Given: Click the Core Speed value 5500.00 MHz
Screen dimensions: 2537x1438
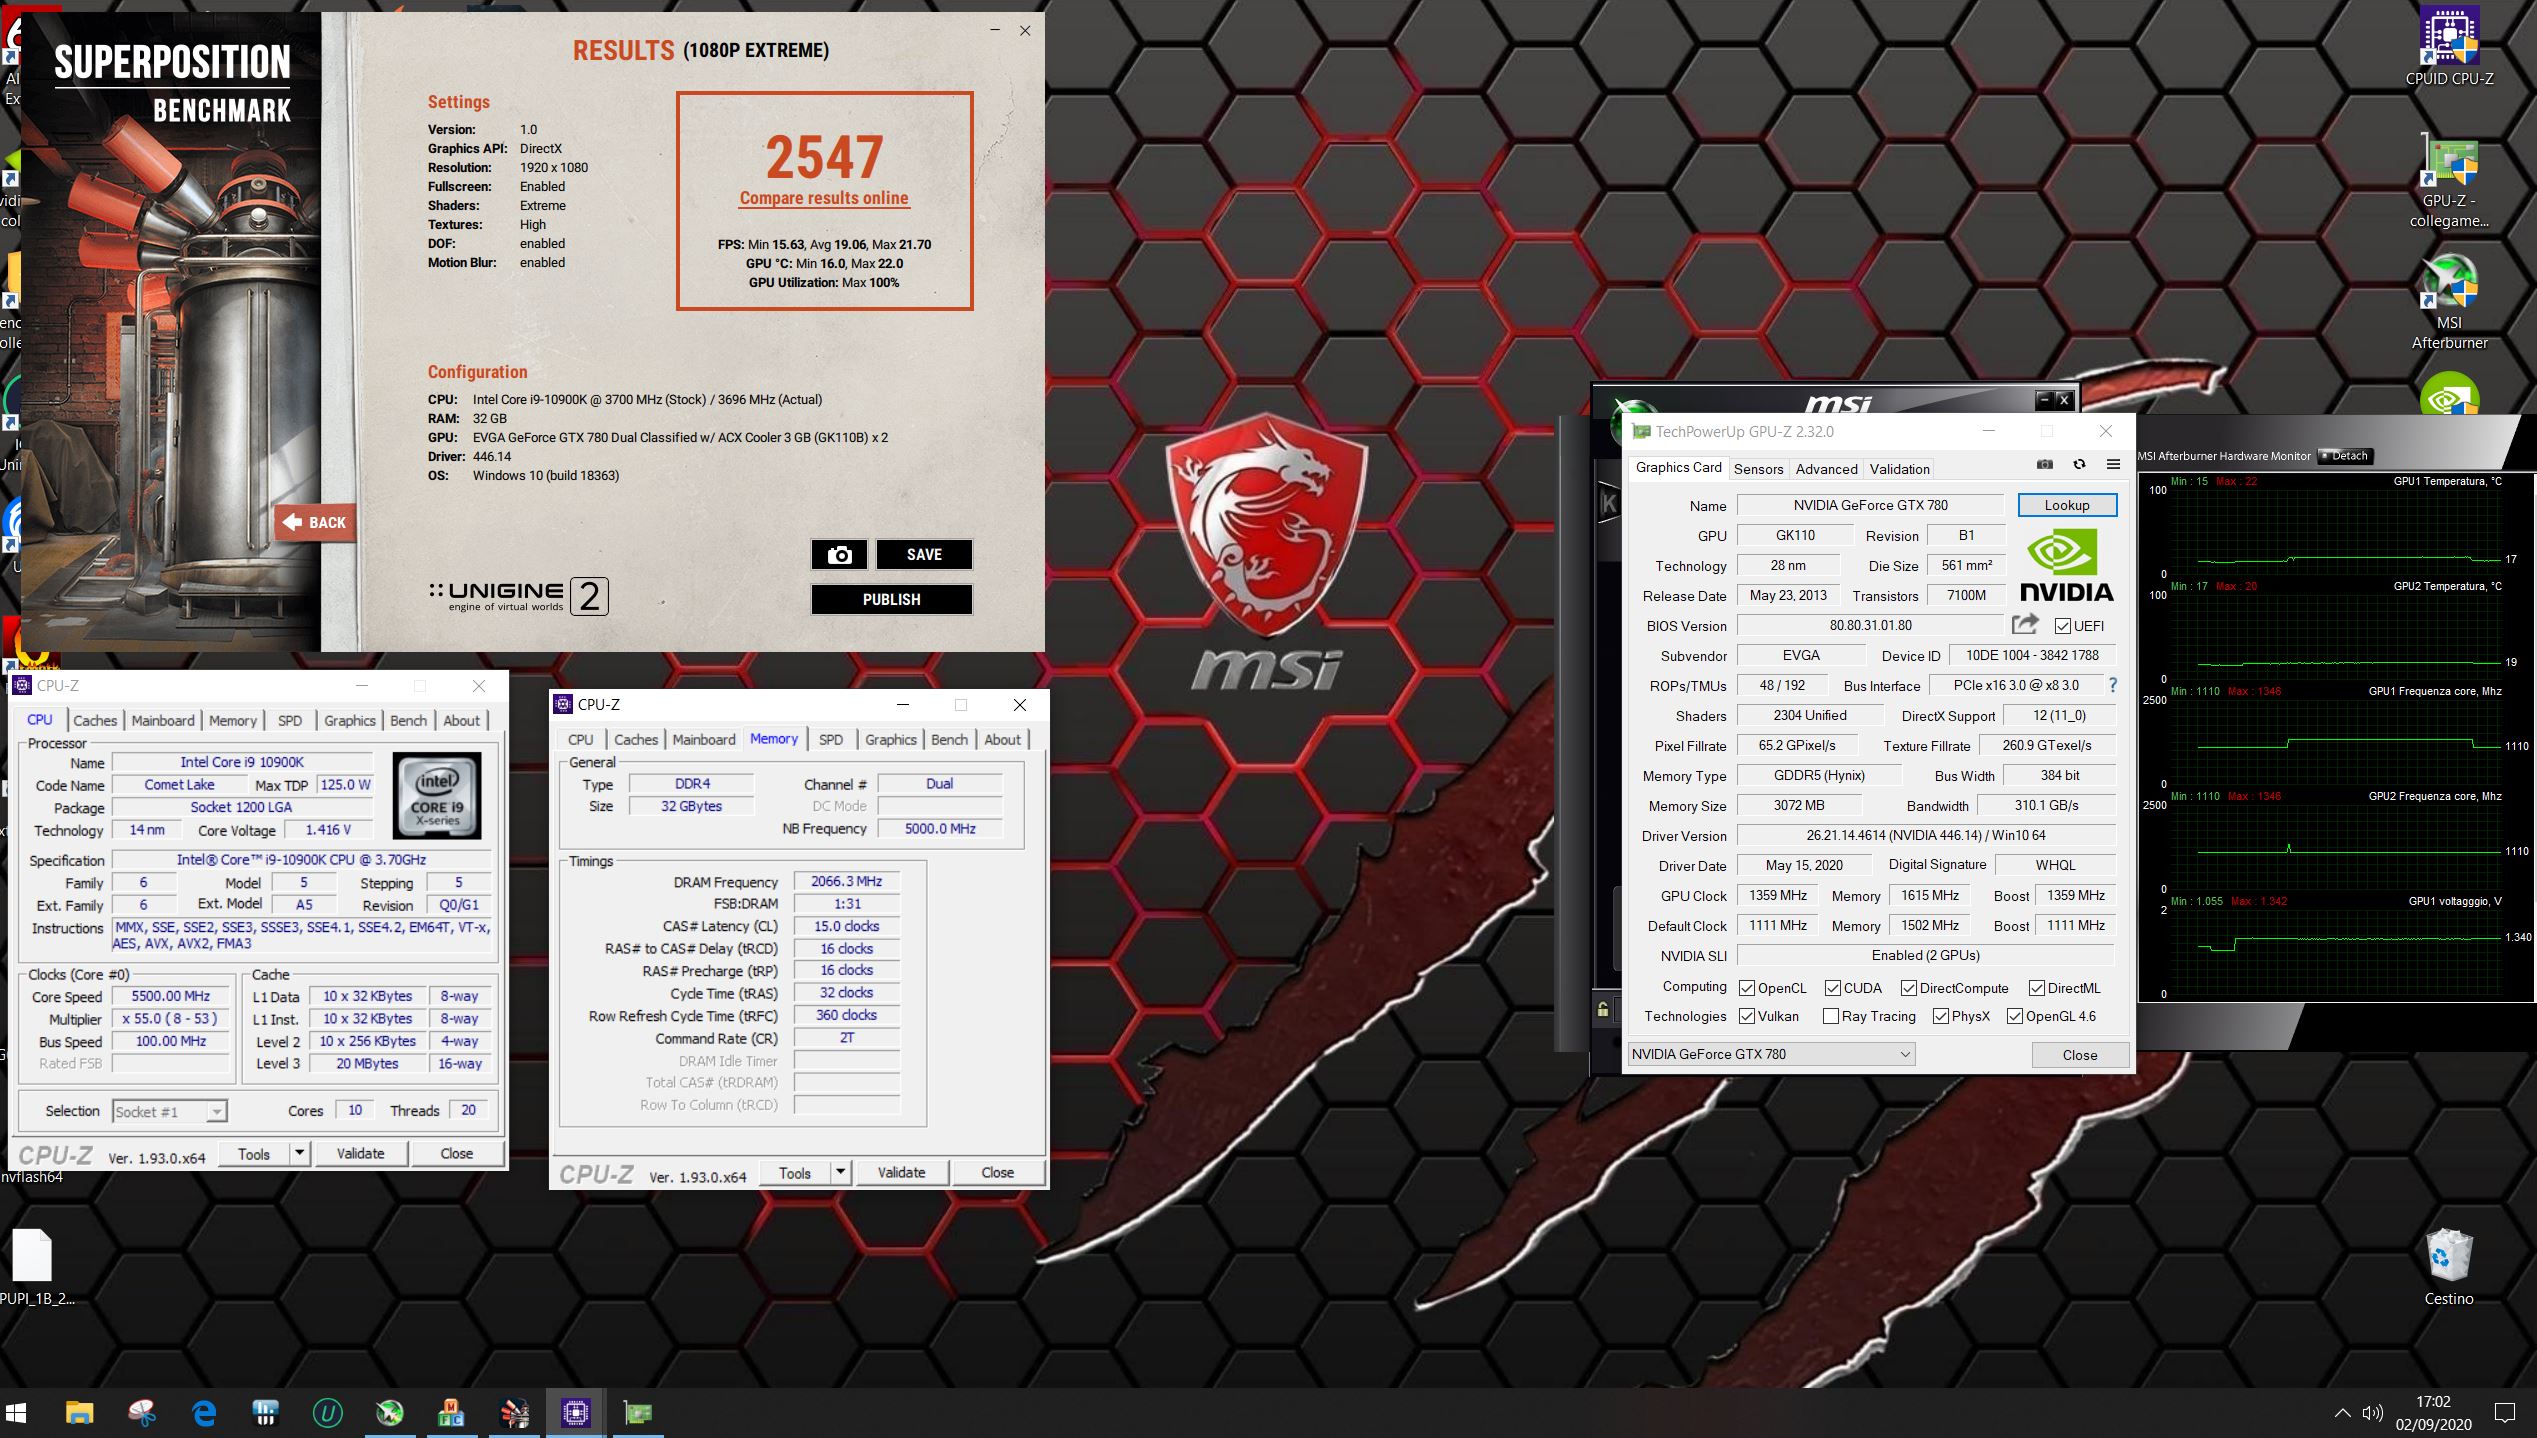Looking at the screenshot, I should point(171,996).
